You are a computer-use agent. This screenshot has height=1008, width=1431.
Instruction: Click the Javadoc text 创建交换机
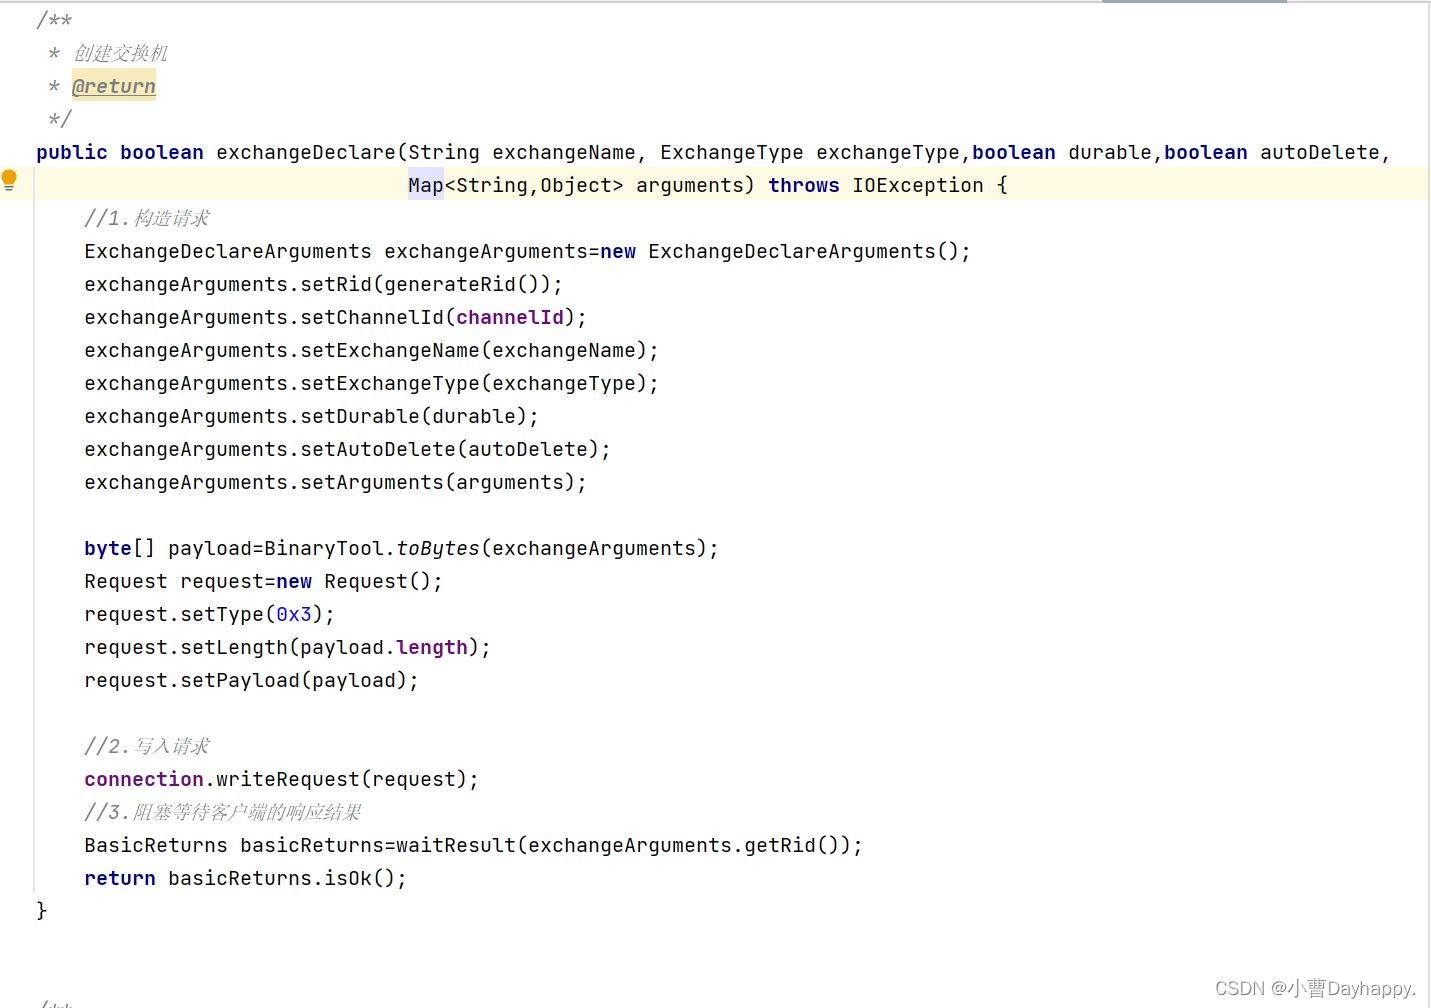pos(121,53)
